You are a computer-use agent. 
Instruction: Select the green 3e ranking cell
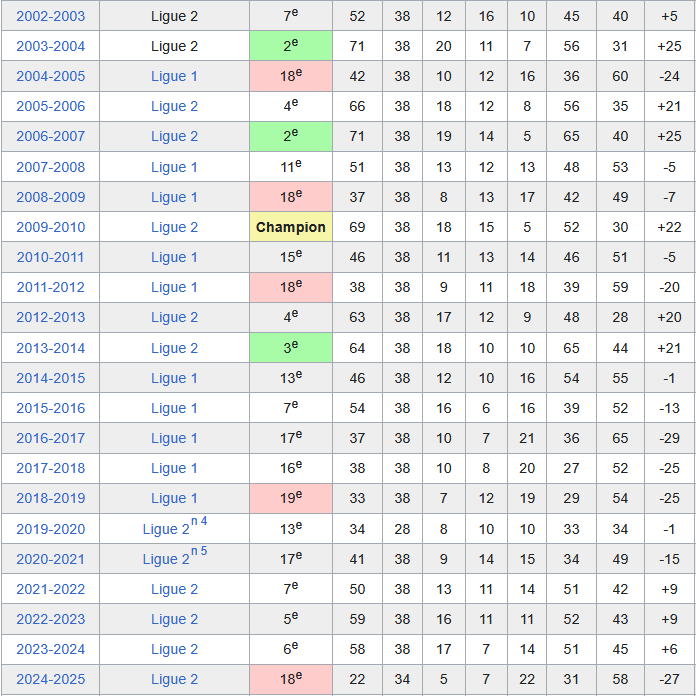tap(290, 348)
